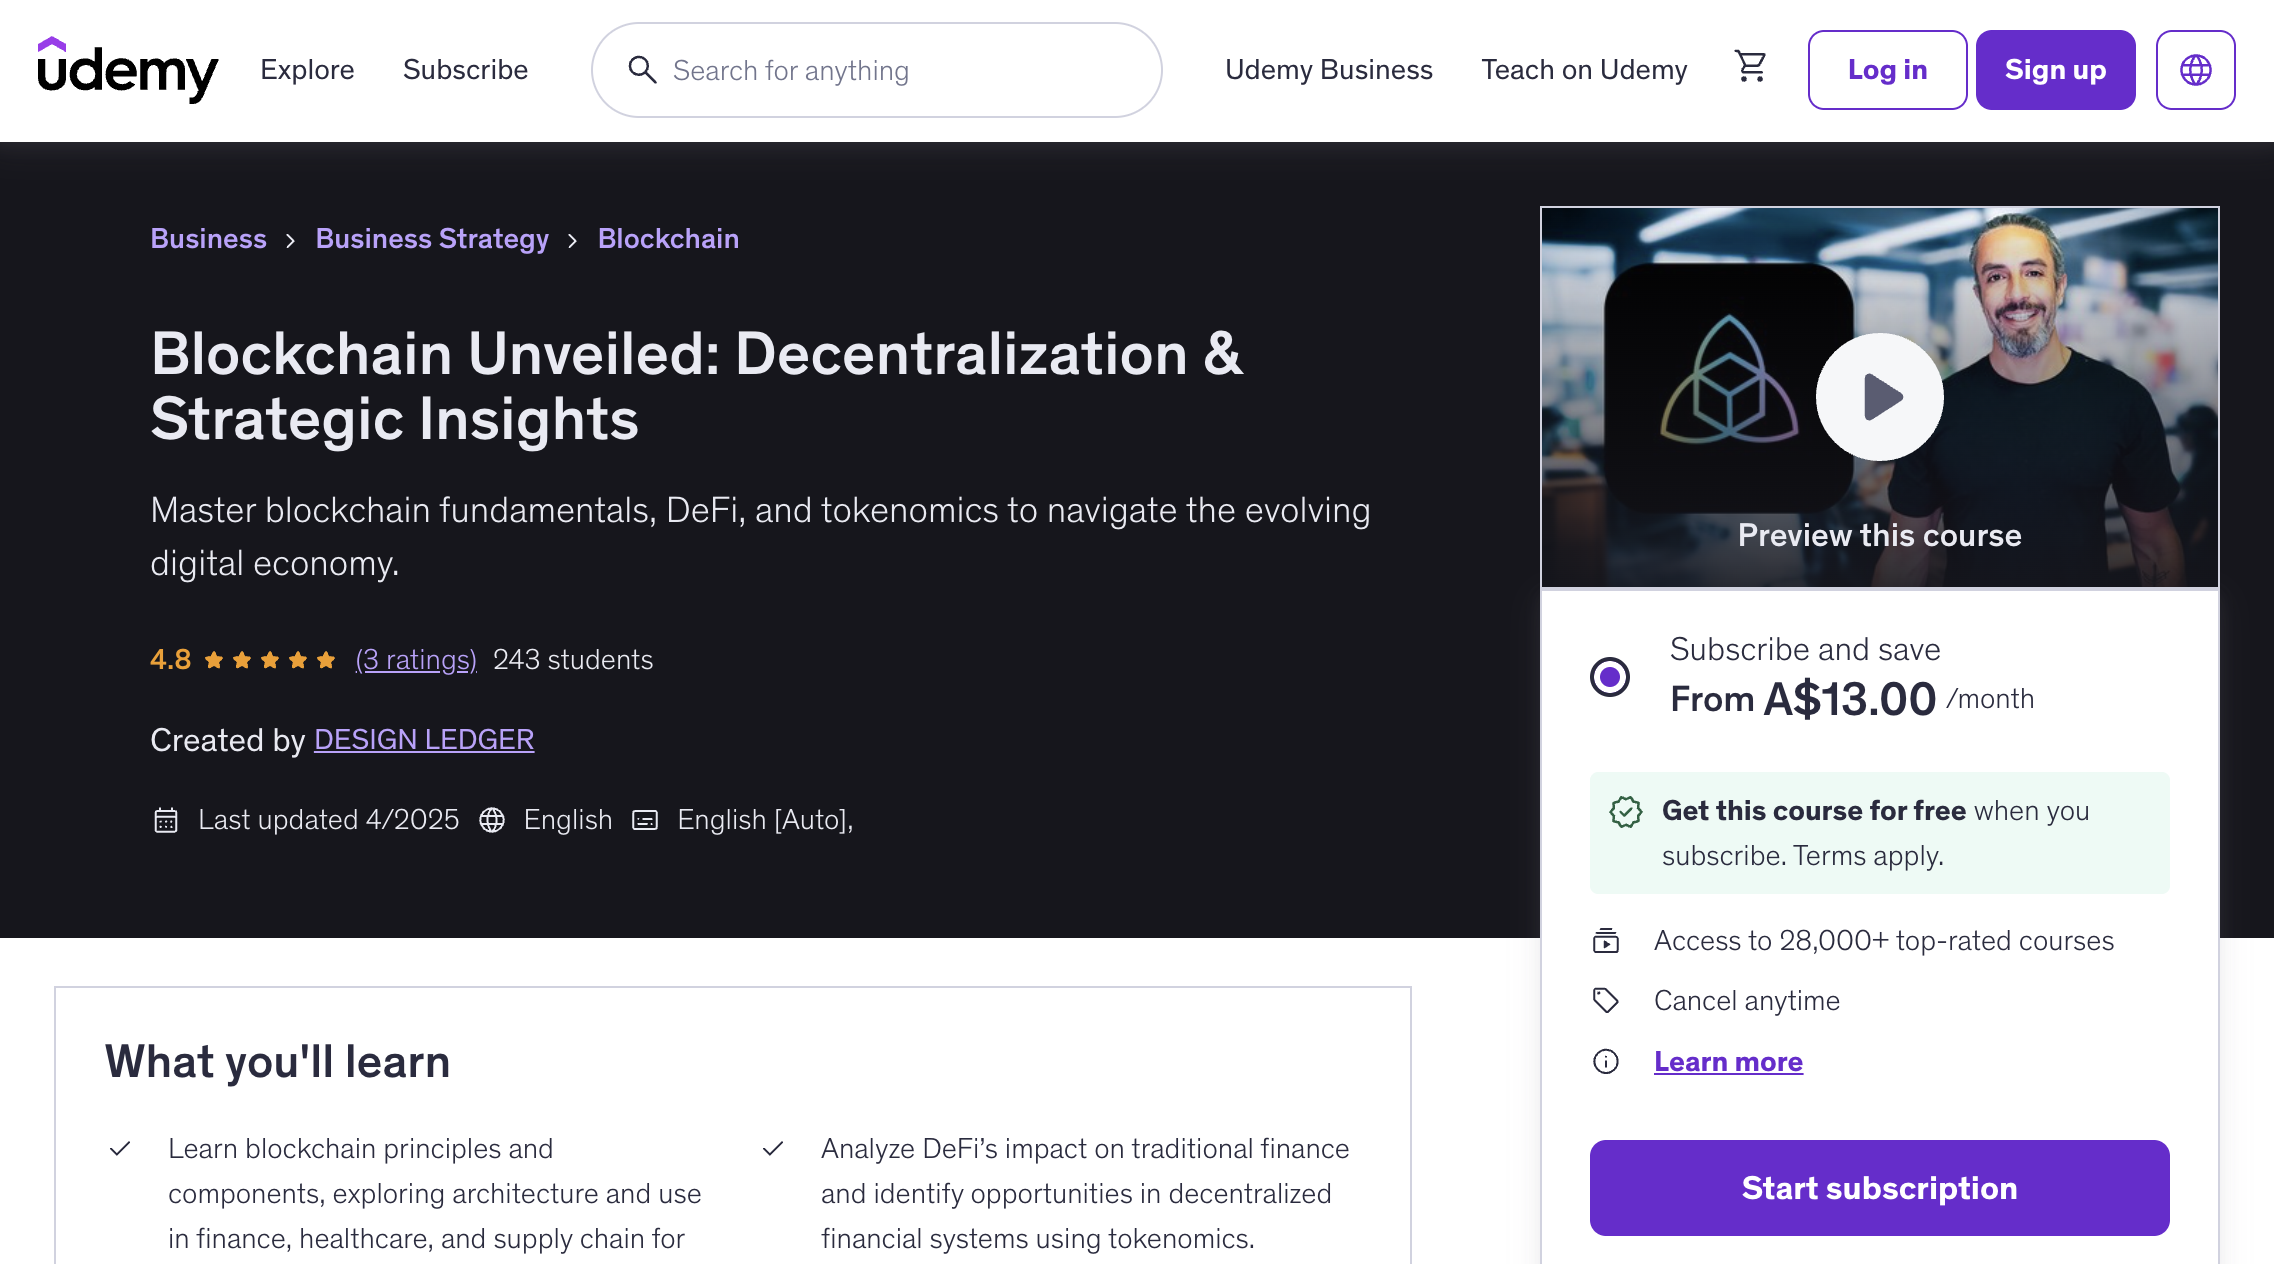Go to Business Strategy breadcrumb
This screenshot has height=1264, width=2274.
pyautogui.click(x=432, y=239)
